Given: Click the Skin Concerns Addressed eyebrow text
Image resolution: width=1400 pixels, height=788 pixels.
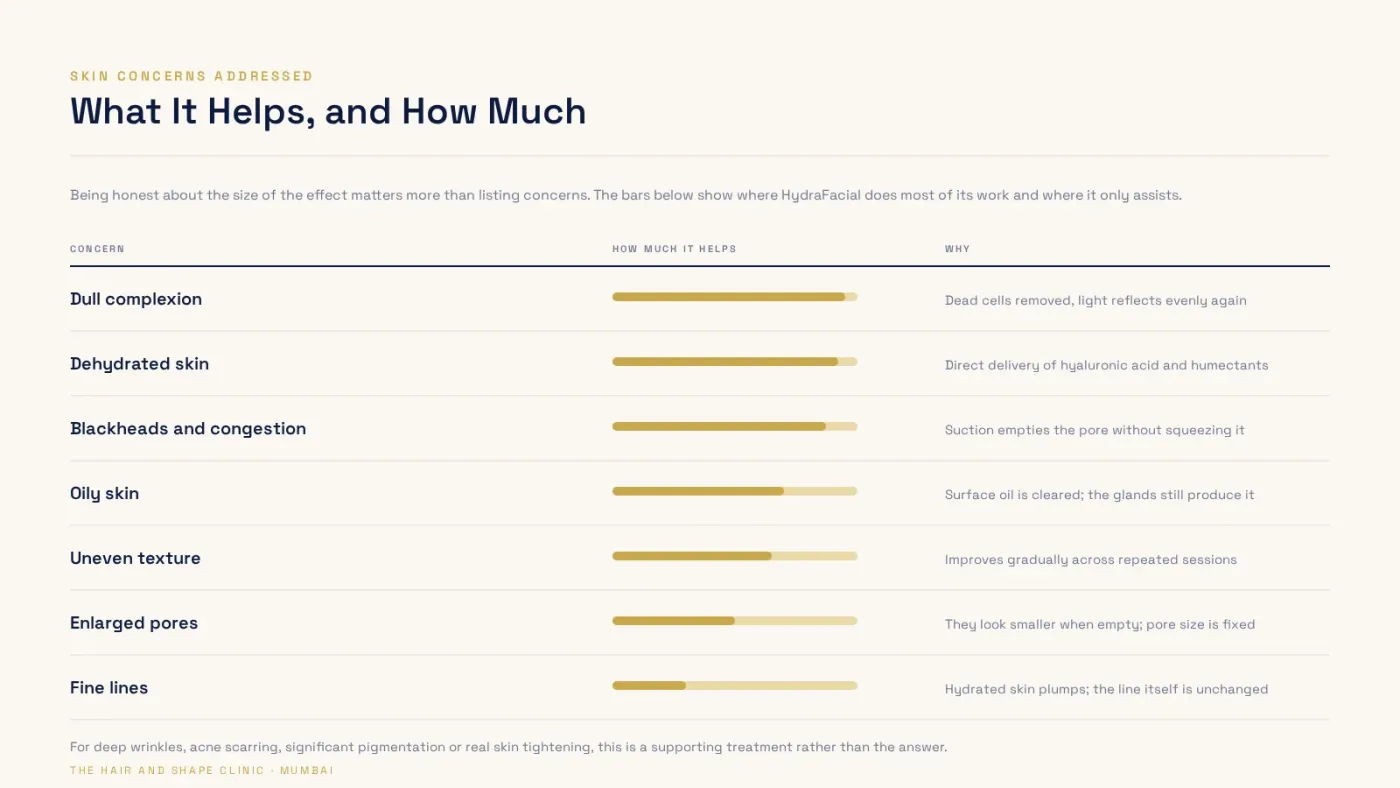Looking at the screenshot, I should [x=191, y=76].
